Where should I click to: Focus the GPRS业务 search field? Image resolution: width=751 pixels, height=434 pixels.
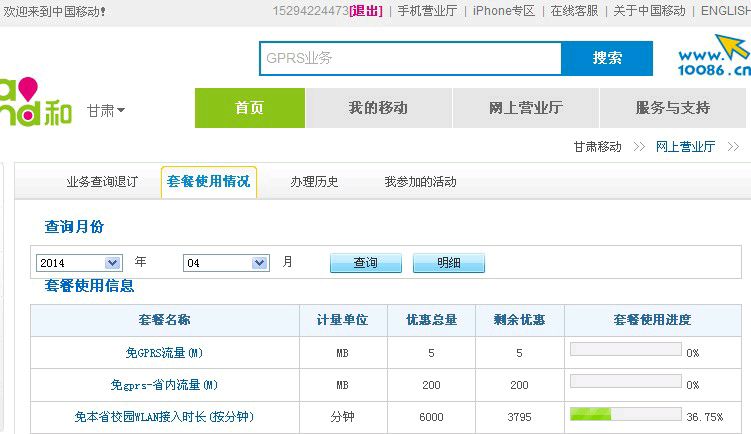point(410,58)
